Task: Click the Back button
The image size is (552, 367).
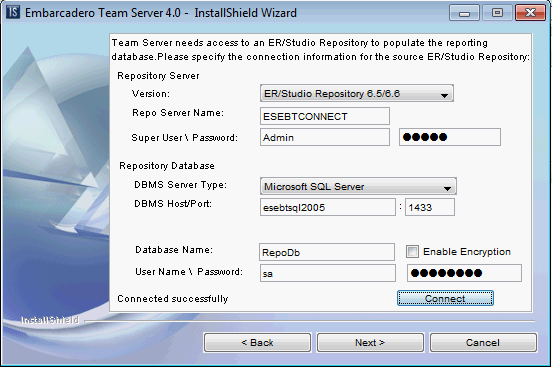Action: 257,342
